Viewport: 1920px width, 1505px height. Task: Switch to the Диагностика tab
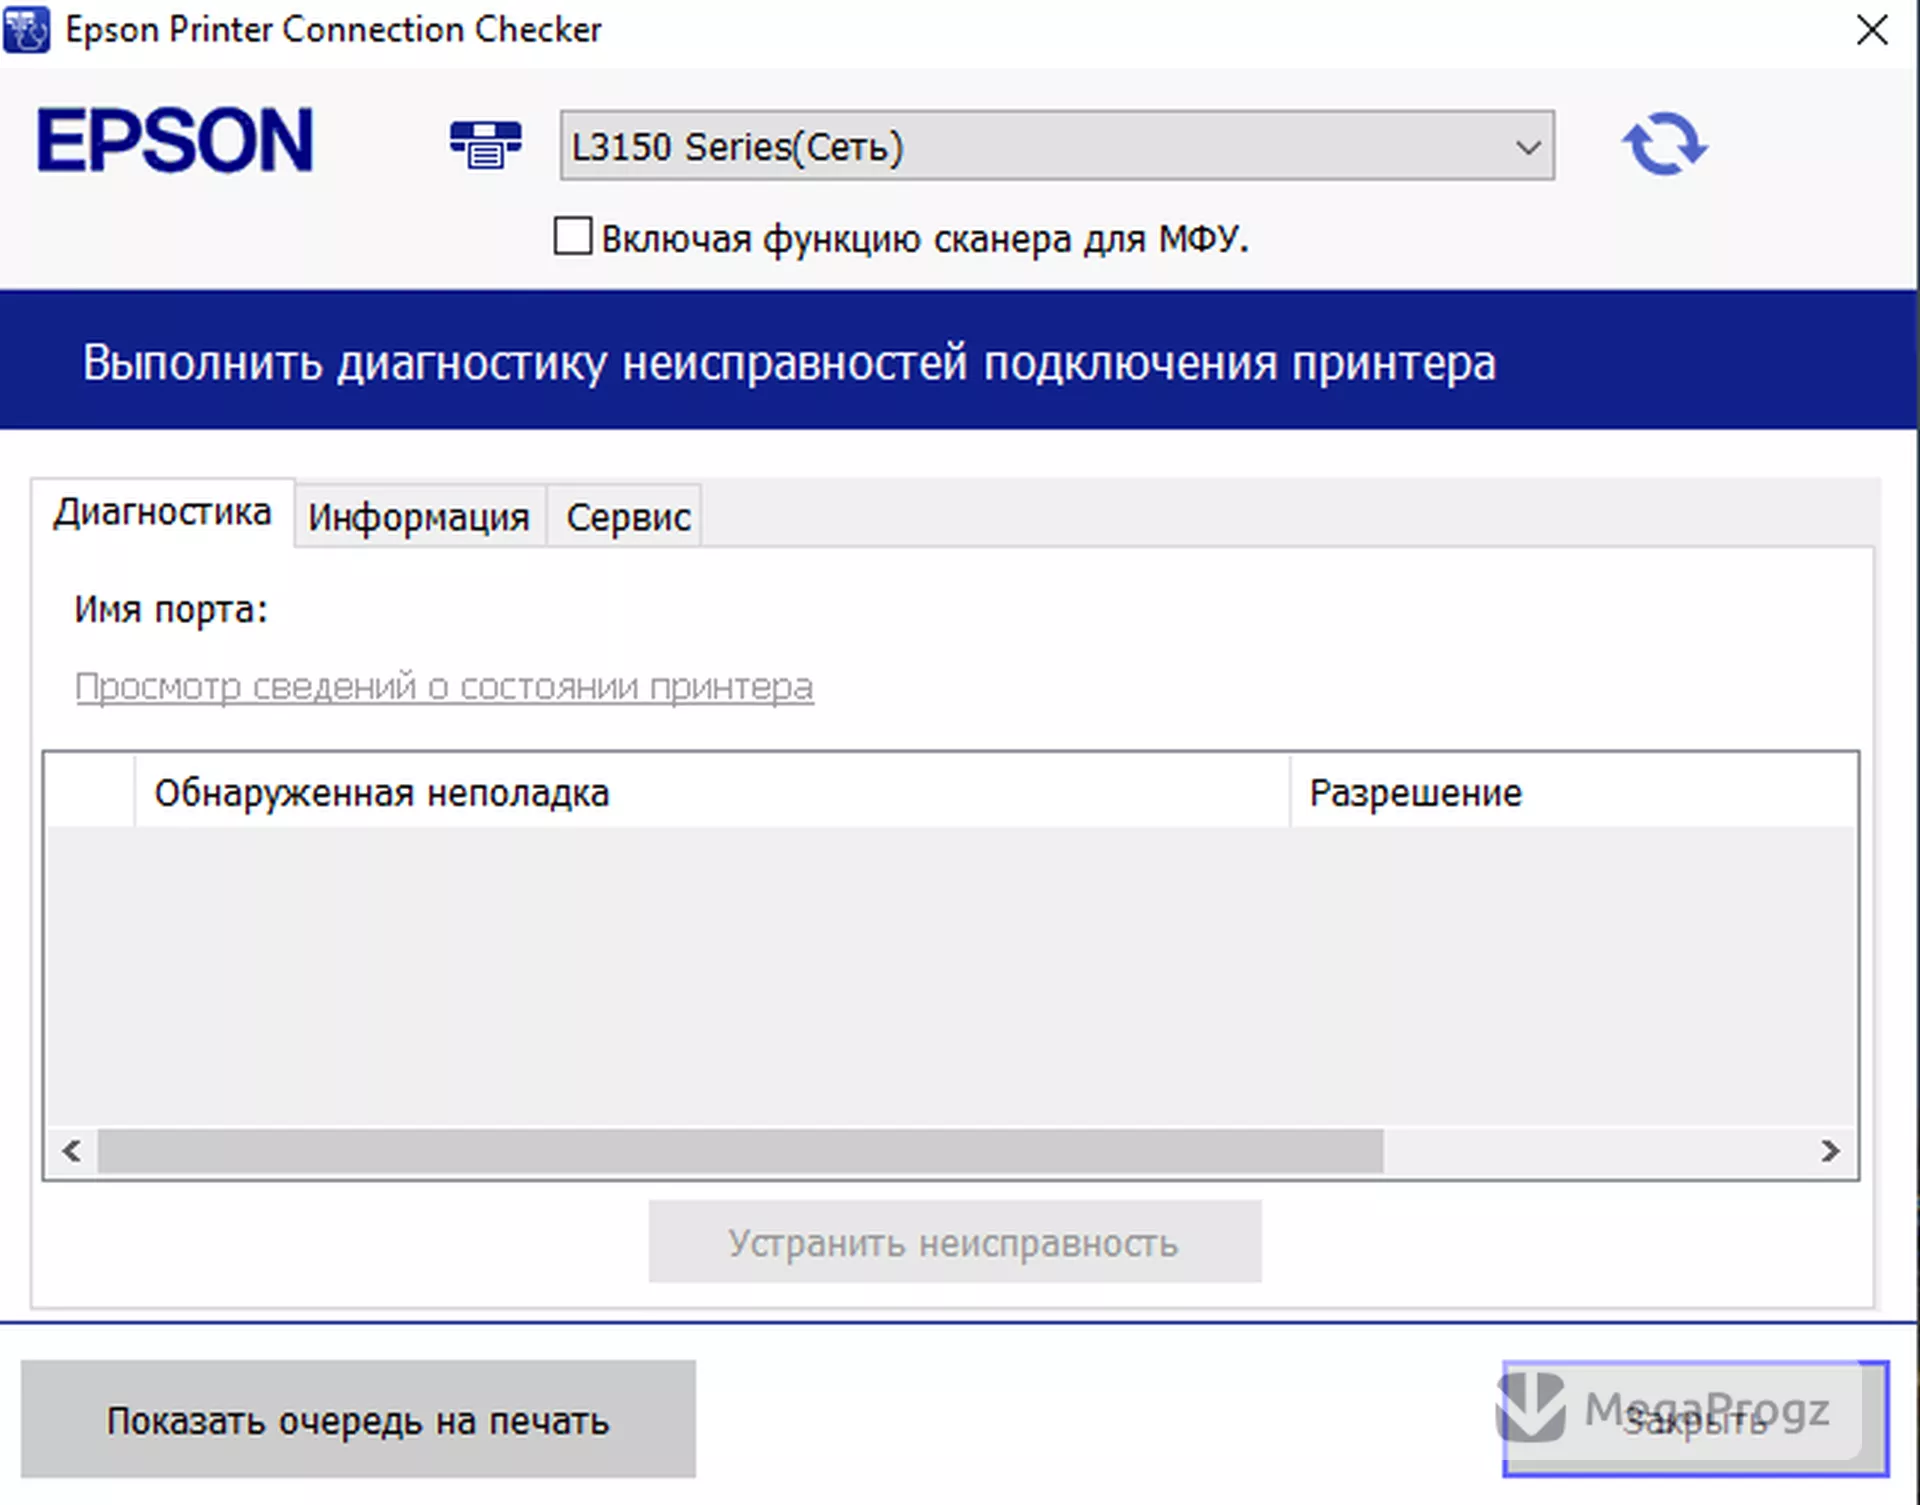click(163, 512)
